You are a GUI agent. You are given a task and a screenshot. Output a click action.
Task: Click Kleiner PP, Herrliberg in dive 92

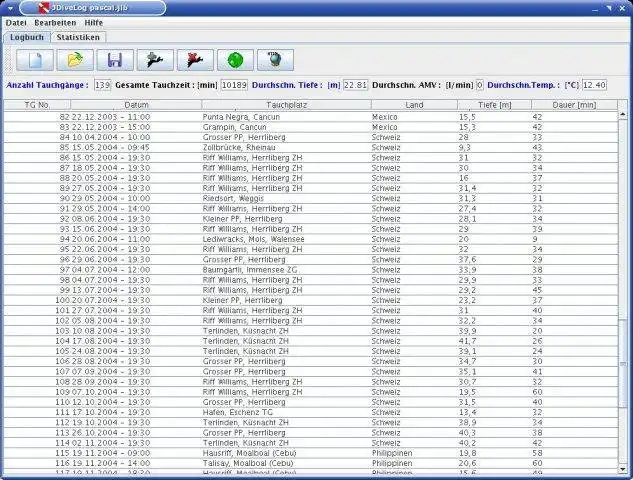(x=243, y=219)
